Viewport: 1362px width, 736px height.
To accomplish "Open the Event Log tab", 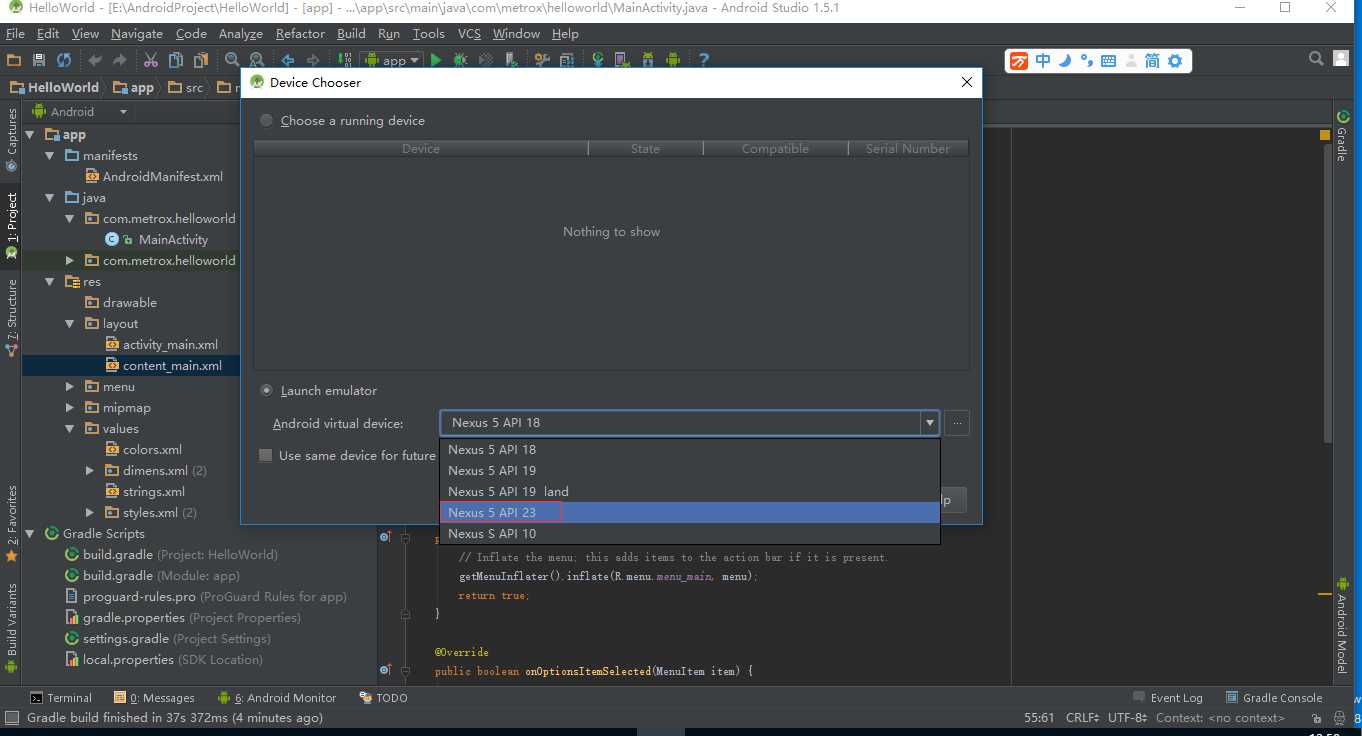I will pos(1167,698).
